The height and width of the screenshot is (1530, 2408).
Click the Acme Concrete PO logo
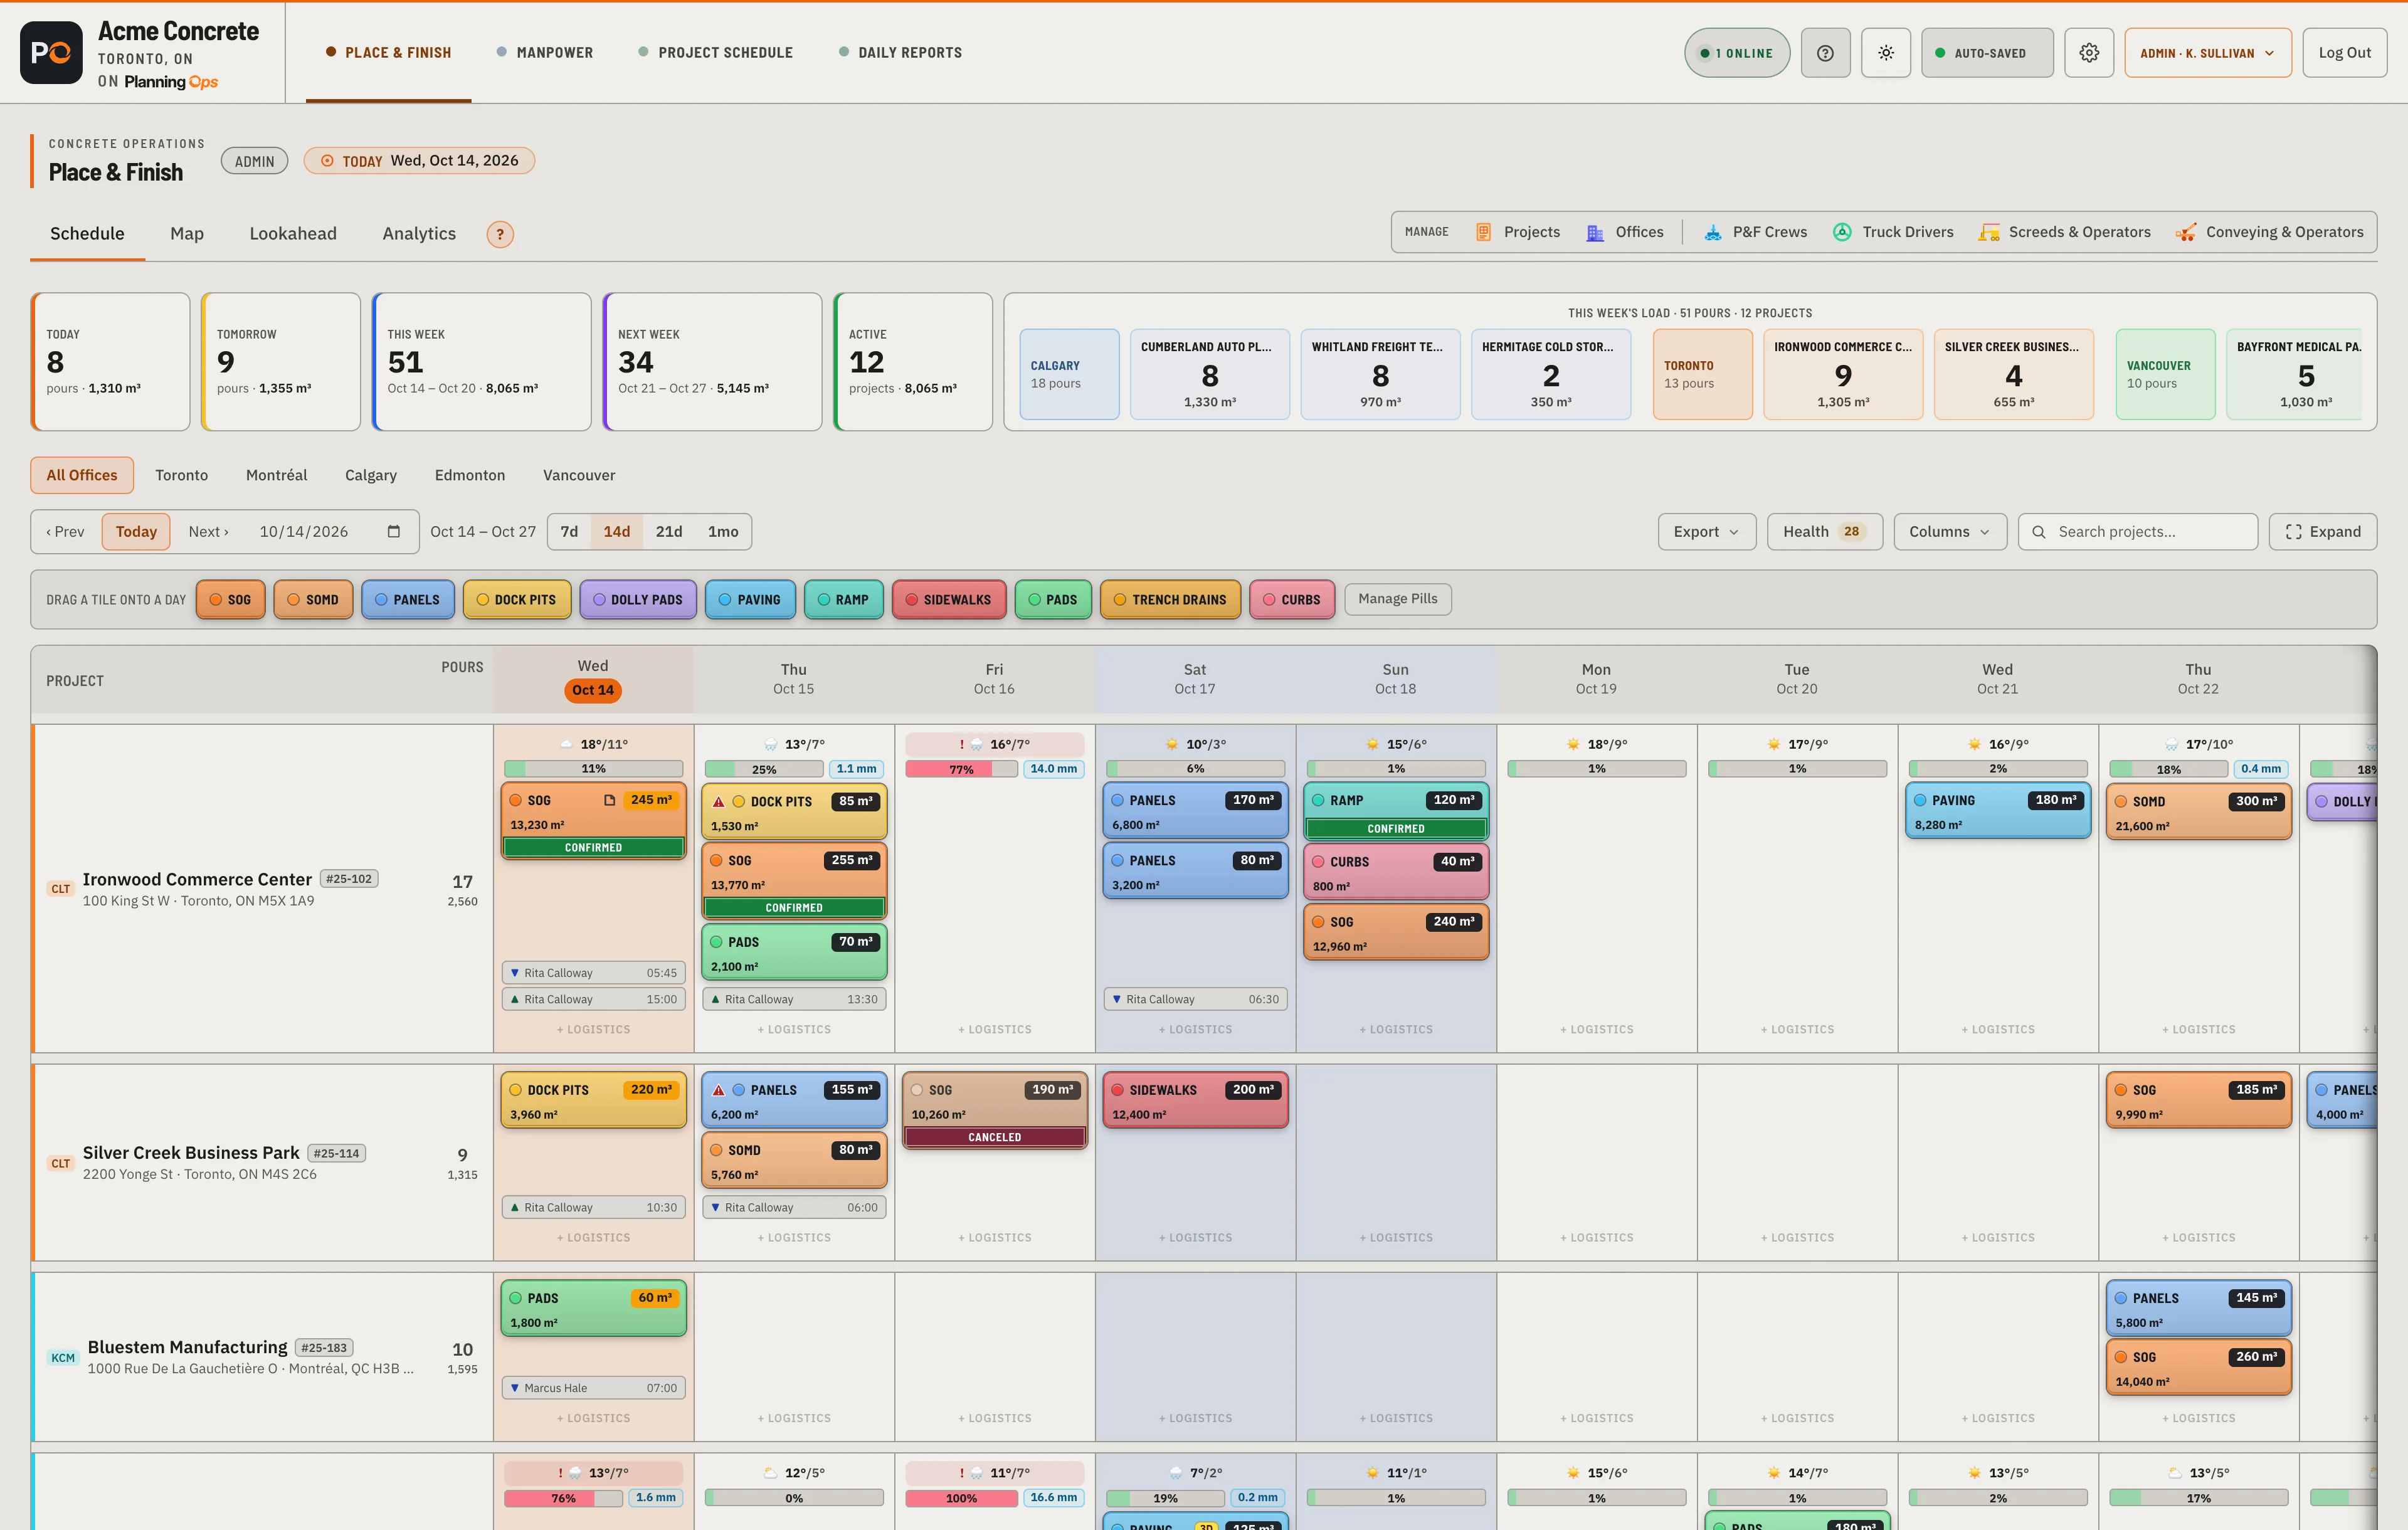click(x=51, y=53)
